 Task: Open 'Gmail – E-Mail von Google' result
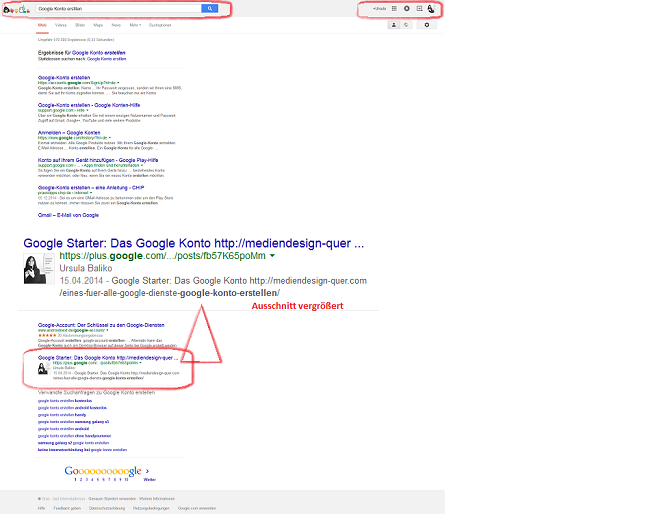click(68, 215)
